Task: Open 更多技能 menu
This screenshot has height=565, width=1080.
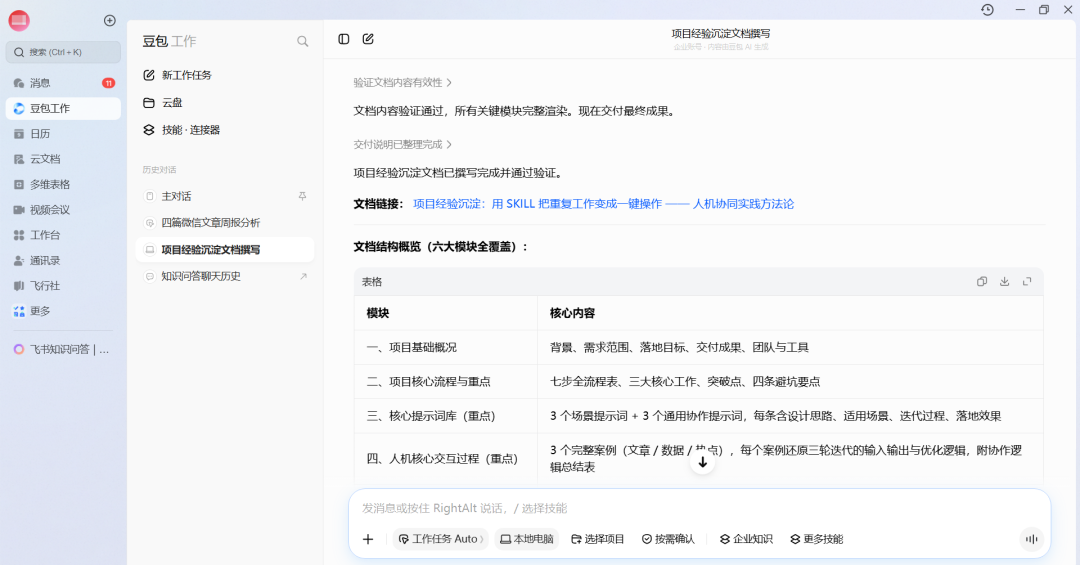Action: pos(817,539)
